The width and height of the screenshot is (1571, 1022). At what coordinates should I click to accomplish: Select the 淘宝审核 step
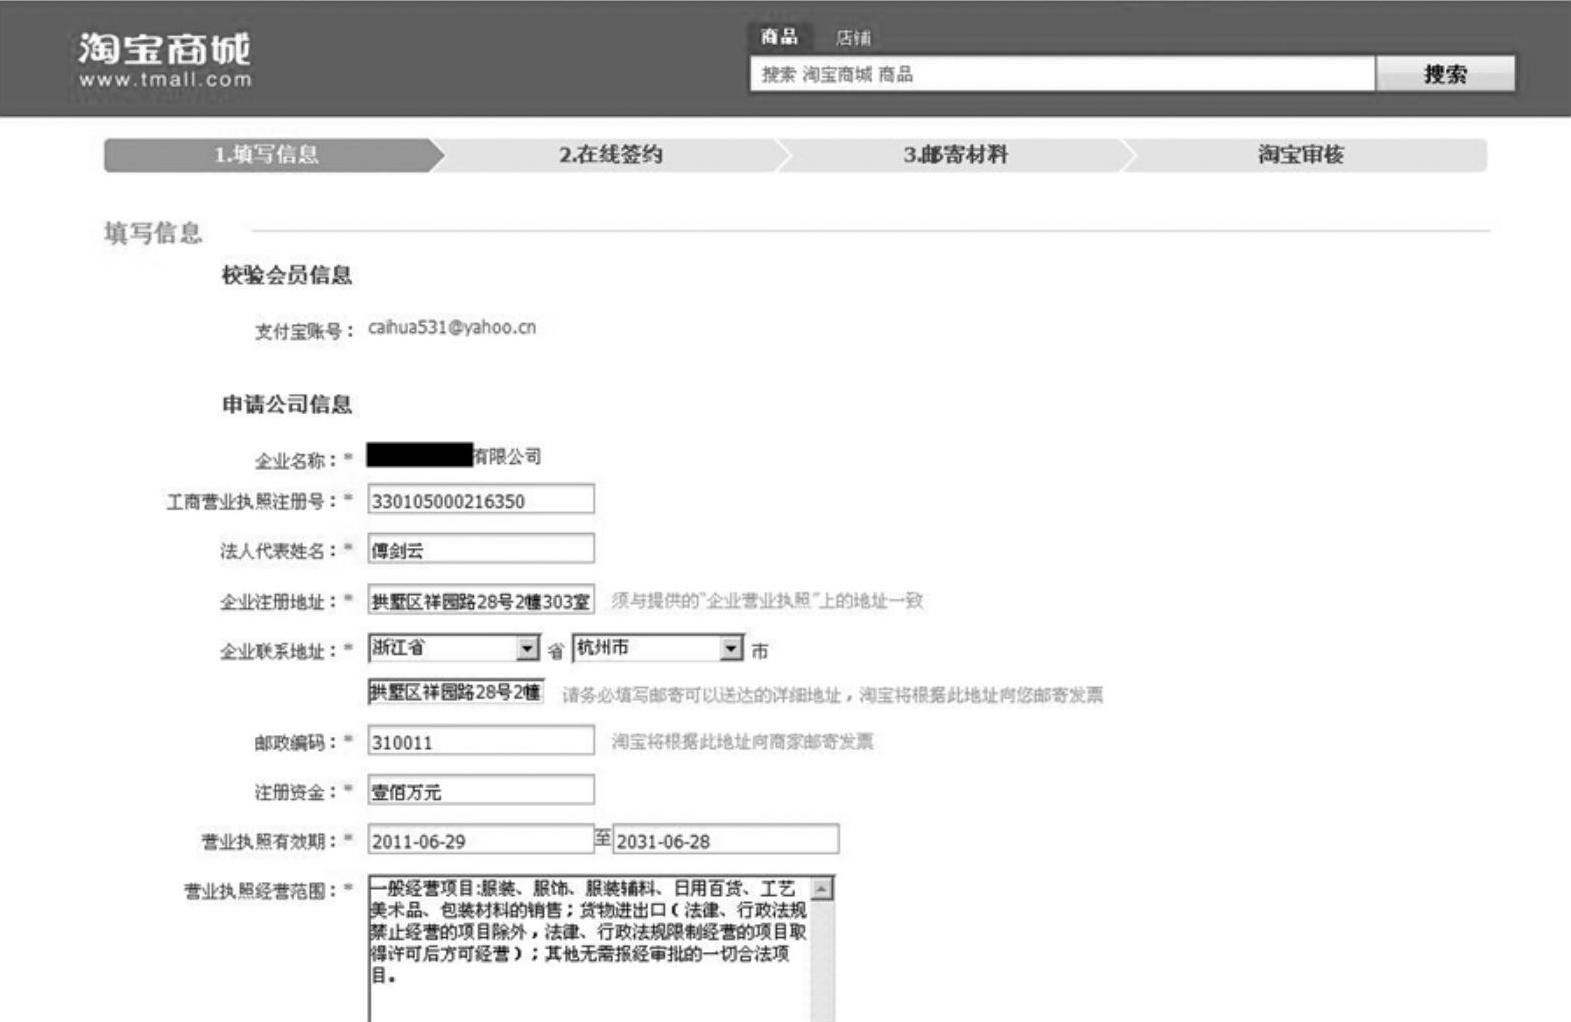click(1301, 155)
